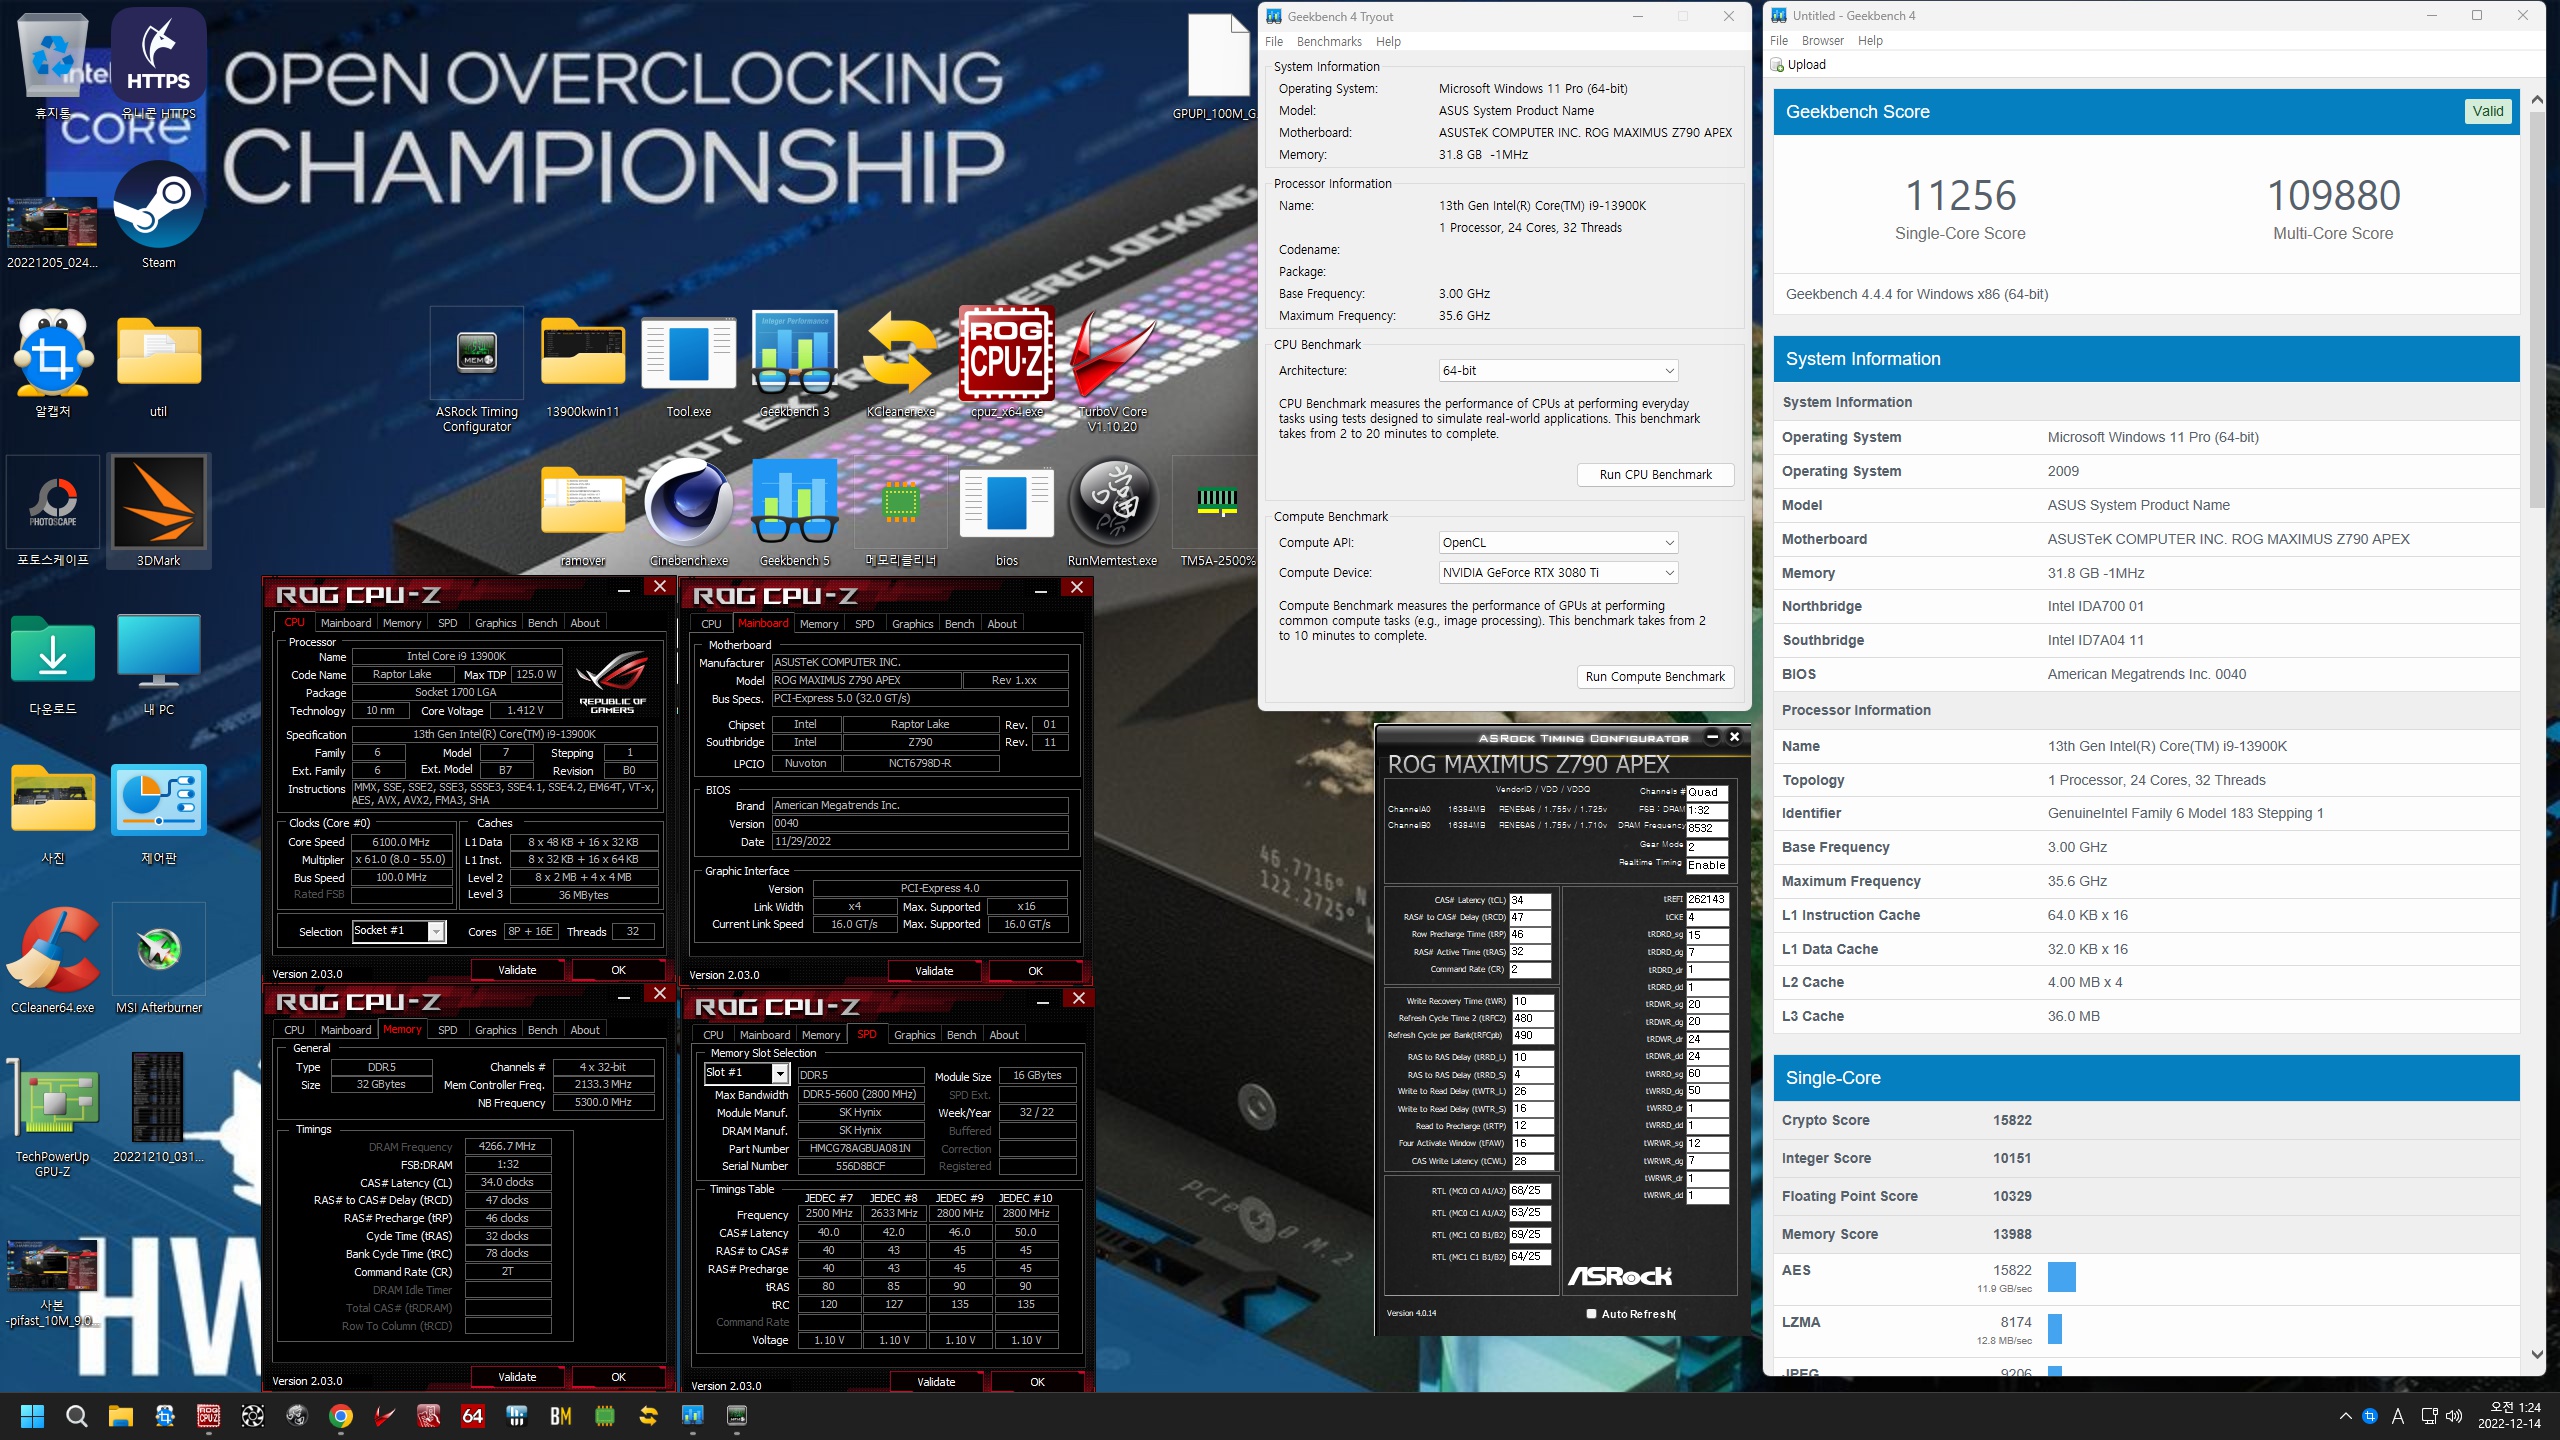Screen dimensions: 2560x1440
Task: Click the Run CPU Benchmark button
Action: [x=1655, y=475]
